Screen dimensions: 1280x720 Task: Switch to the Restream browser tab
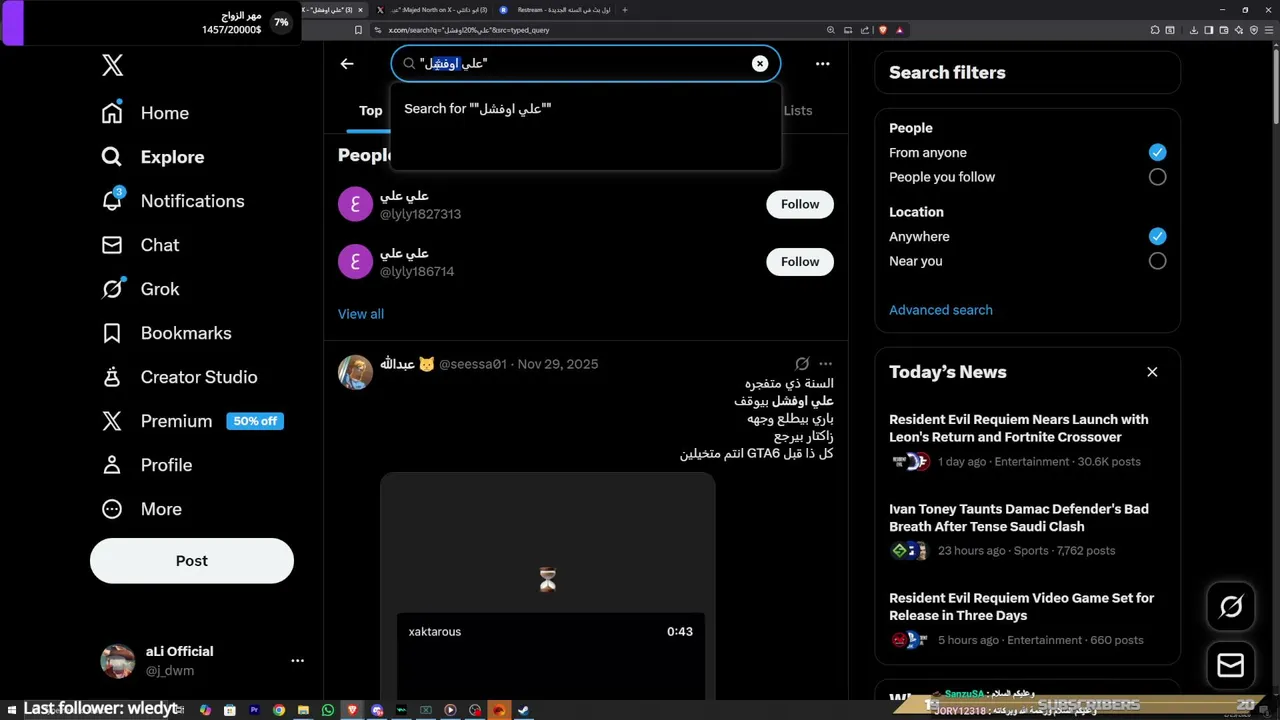click(x=555, y=10)
